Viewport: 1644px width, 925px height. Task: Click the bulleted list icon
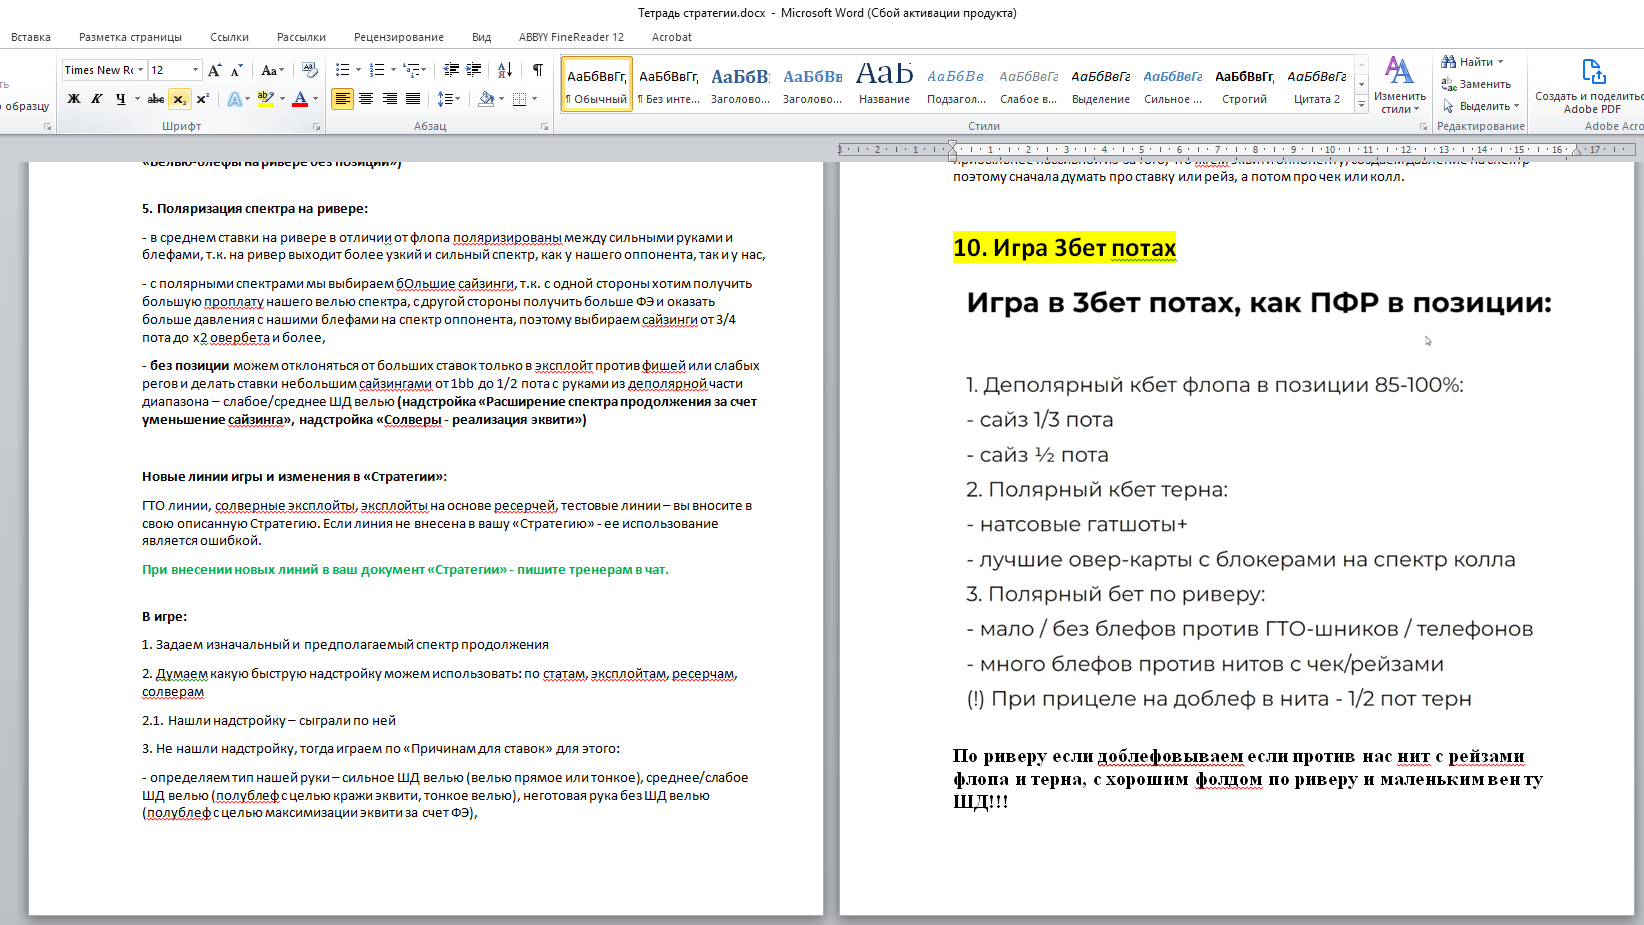[x=343, y=70]
